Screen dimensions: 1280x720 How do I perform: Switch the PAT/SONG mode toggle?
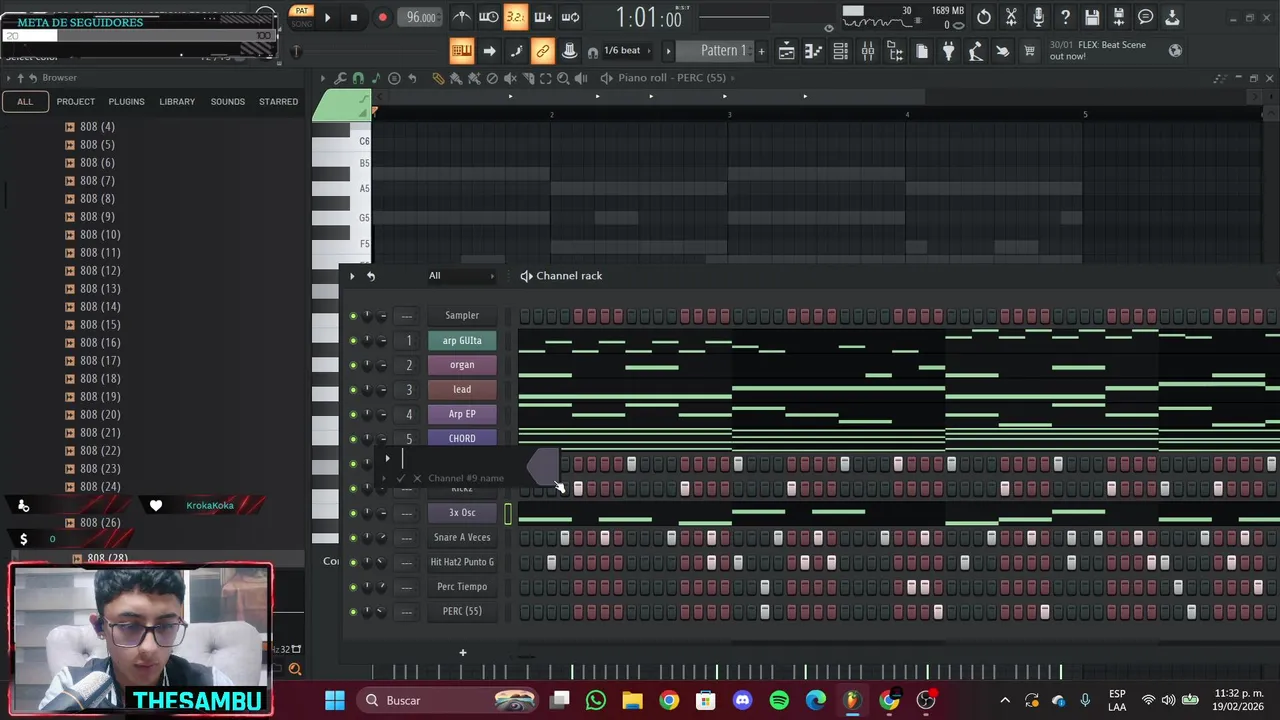pyautogui.click(x=301, y=17)
